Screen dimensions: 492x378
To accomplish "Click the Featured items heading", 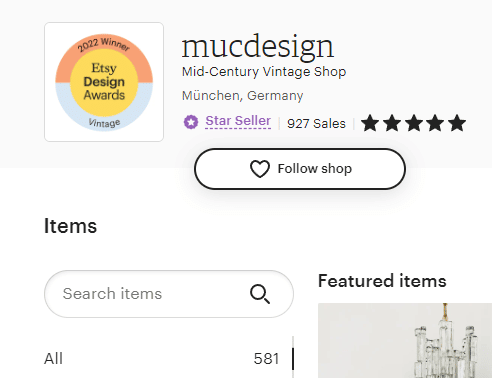I will point(382,281).
